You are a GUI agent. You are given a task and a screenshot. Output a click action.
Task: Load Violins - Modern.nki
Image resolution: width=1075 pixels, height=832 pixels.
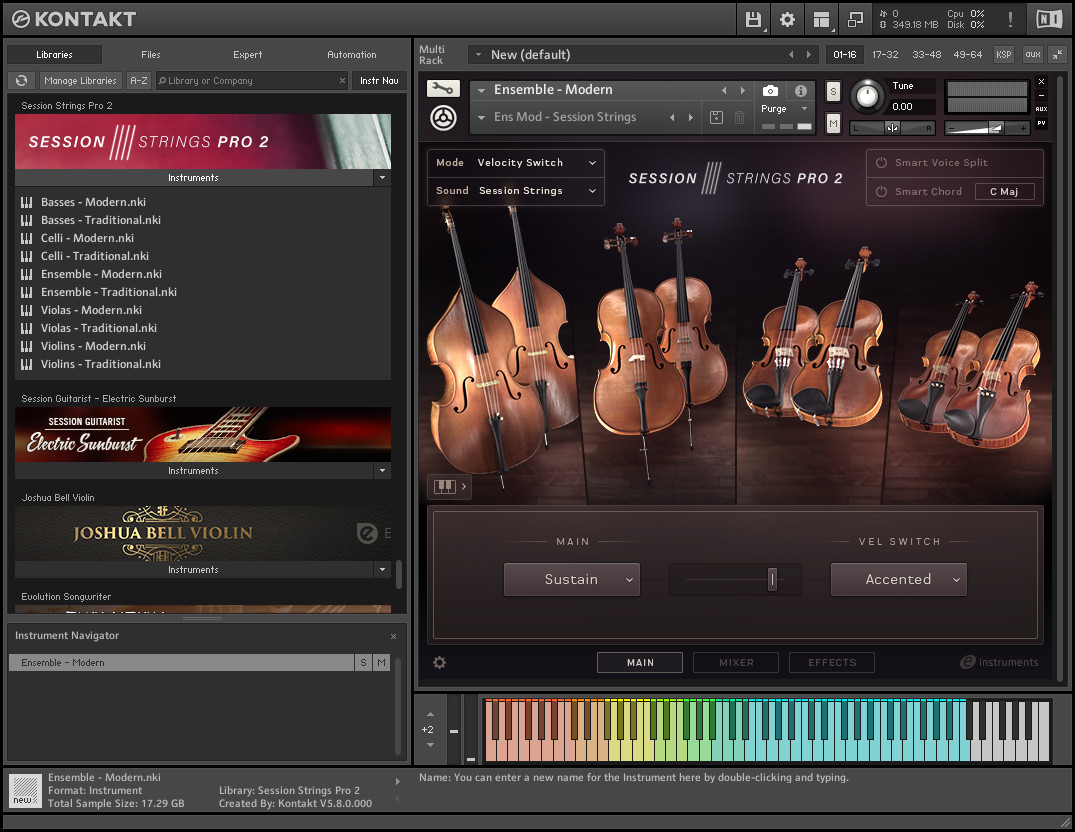coord(93,346)
